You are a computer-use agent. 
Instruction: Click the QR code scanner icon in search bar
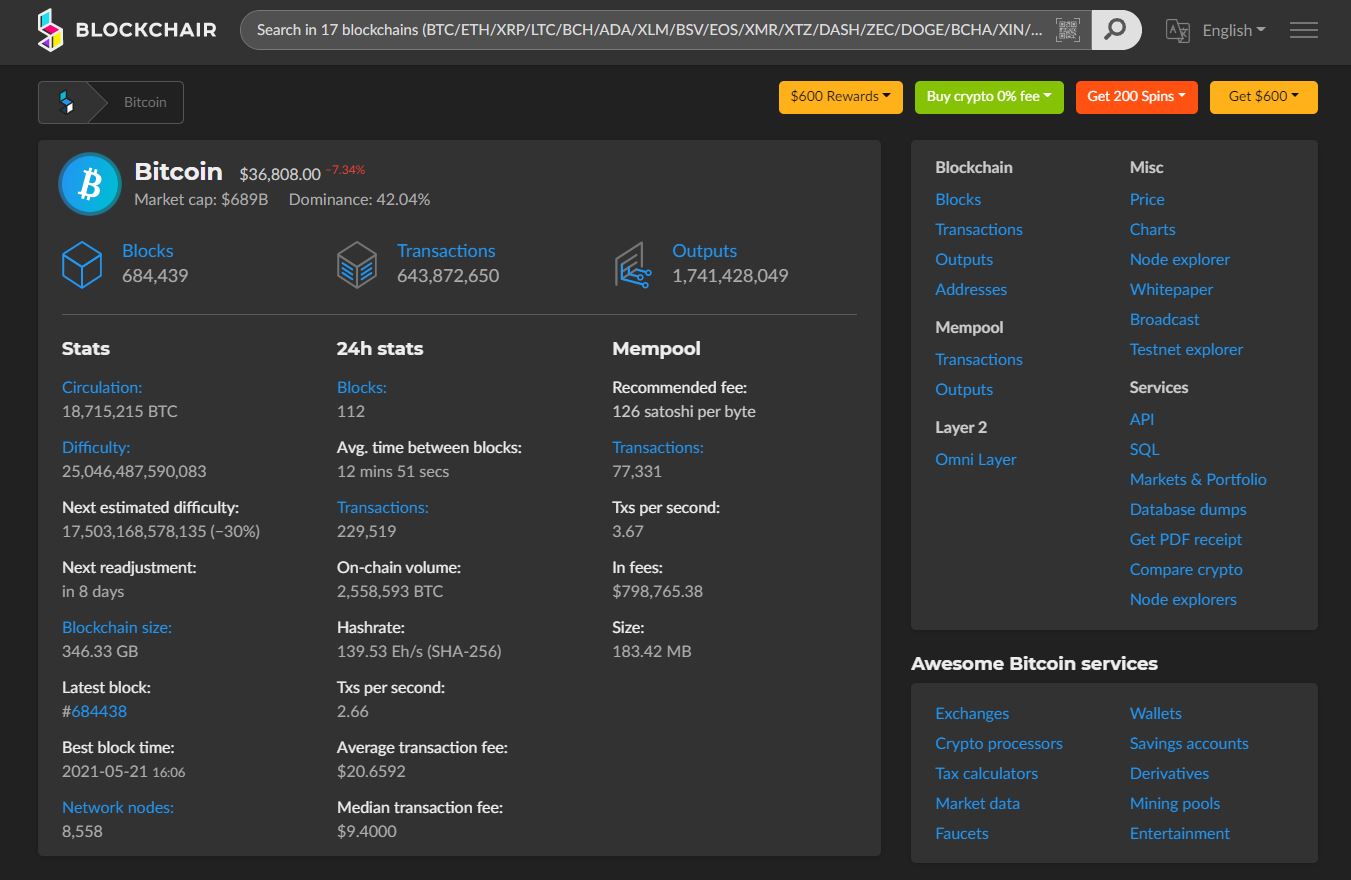(1067, 30)
